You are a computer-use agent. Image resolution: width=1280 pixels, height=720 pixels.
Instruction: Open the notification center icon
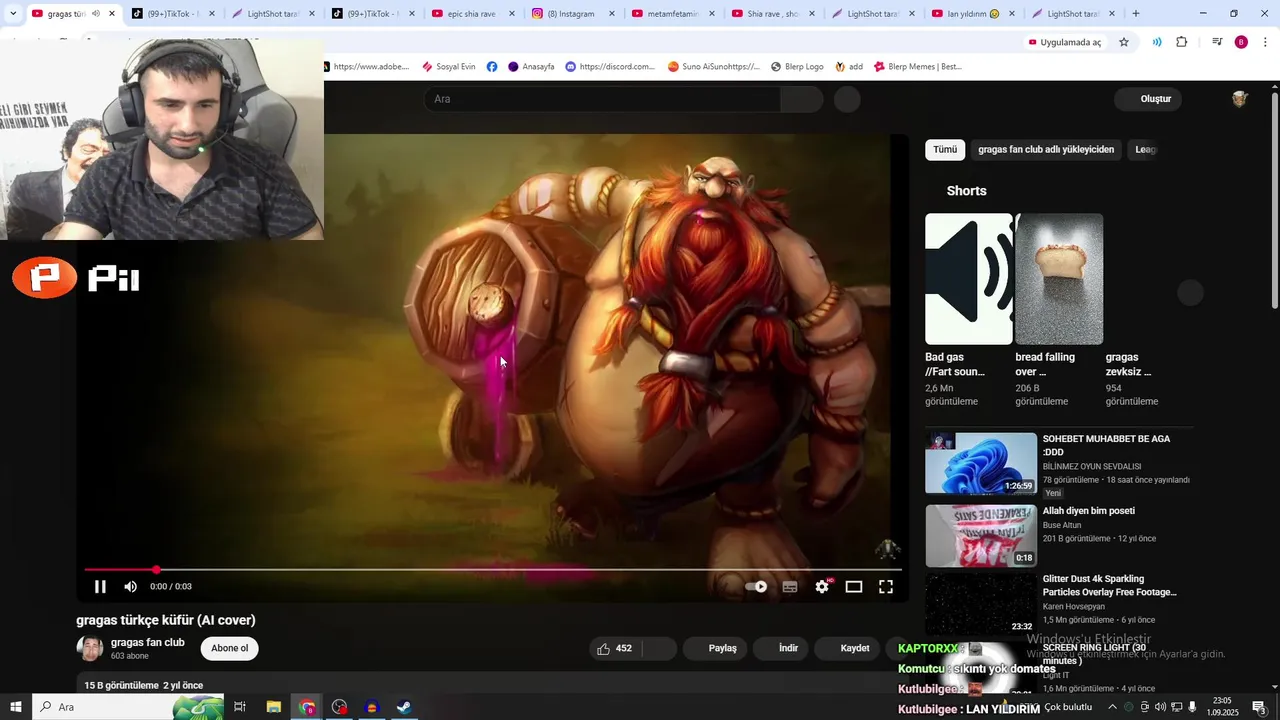[1260, 707]
